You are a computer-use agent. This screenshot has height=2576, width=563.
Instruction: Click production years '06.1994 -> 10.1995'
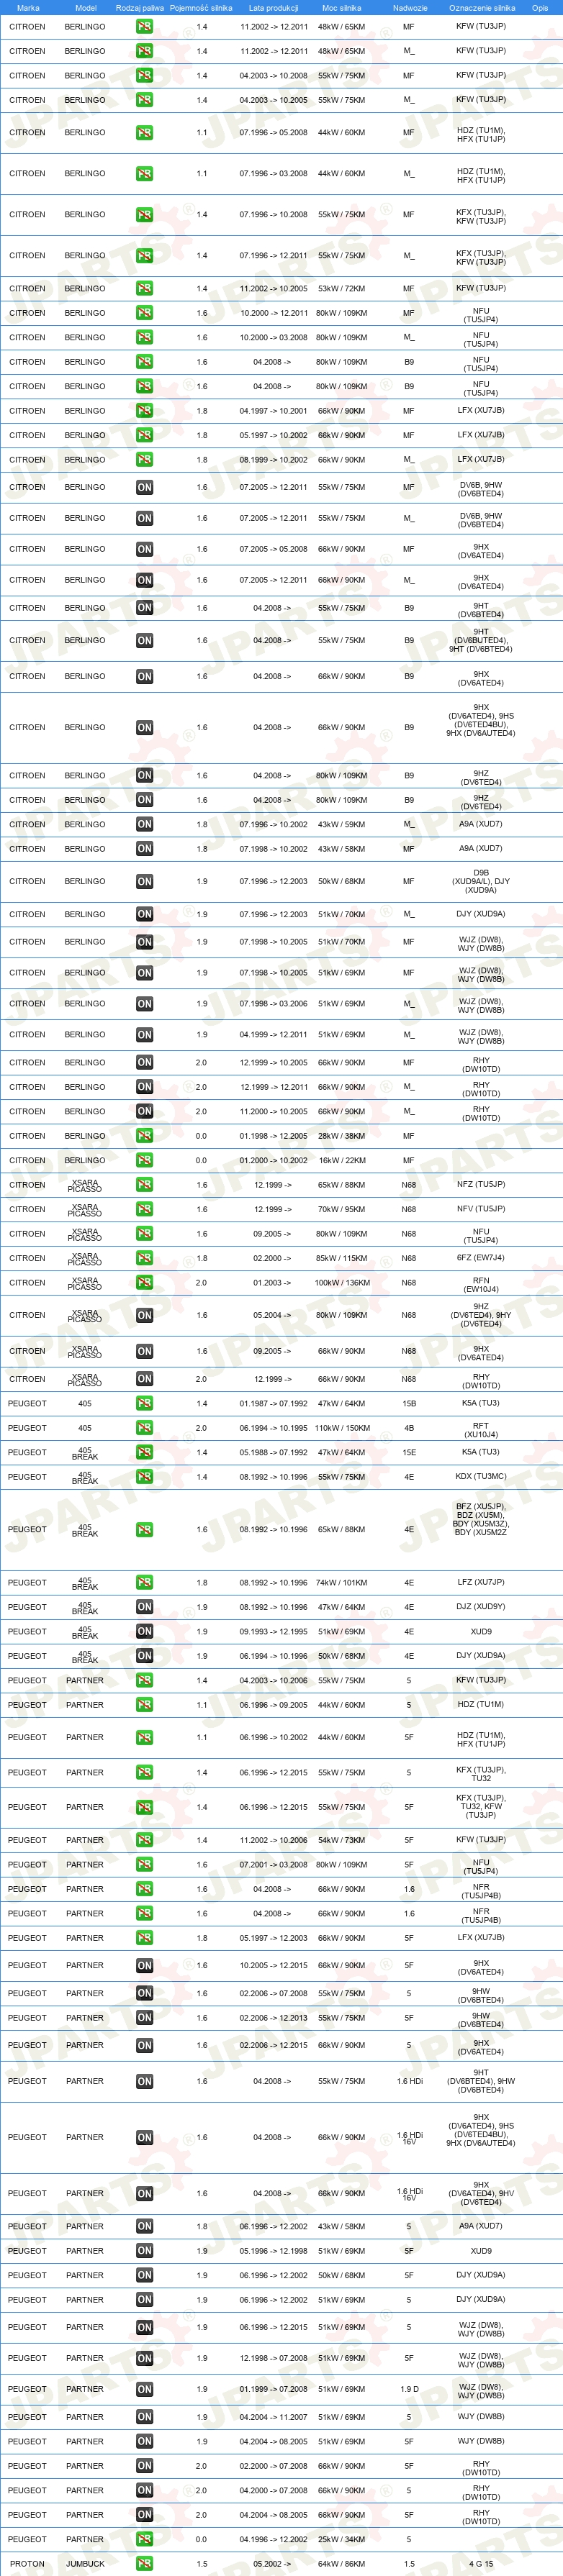tap(273, 1428)
